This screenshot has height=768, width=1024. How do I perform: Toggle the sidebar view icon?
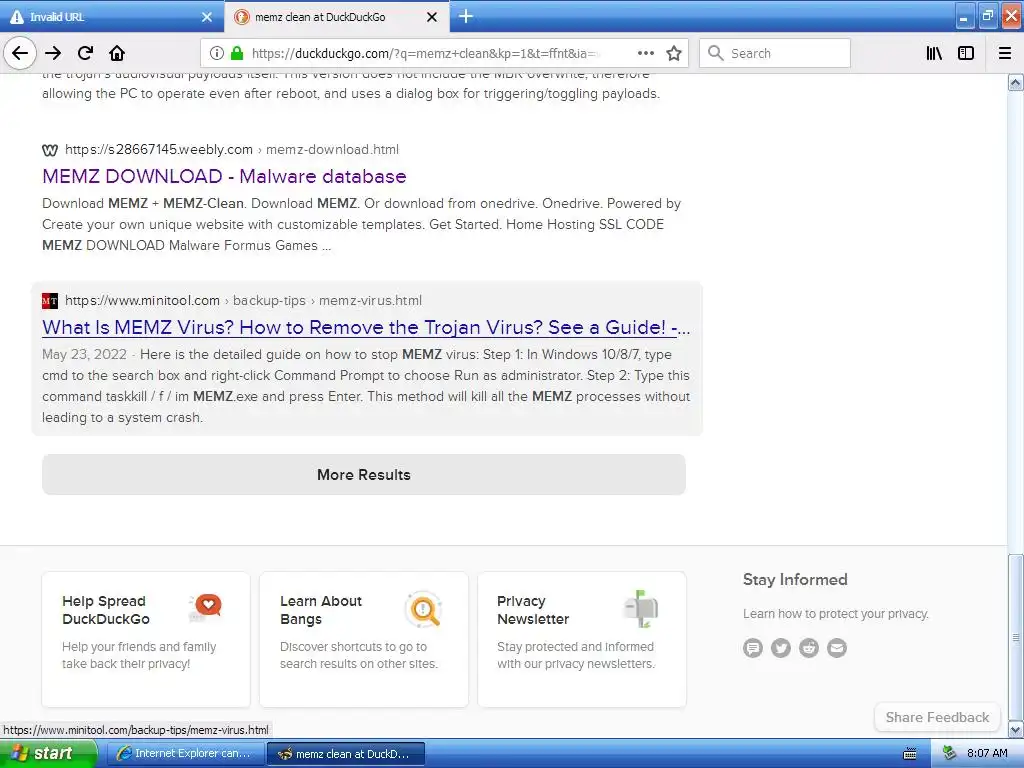click(966, 54)
